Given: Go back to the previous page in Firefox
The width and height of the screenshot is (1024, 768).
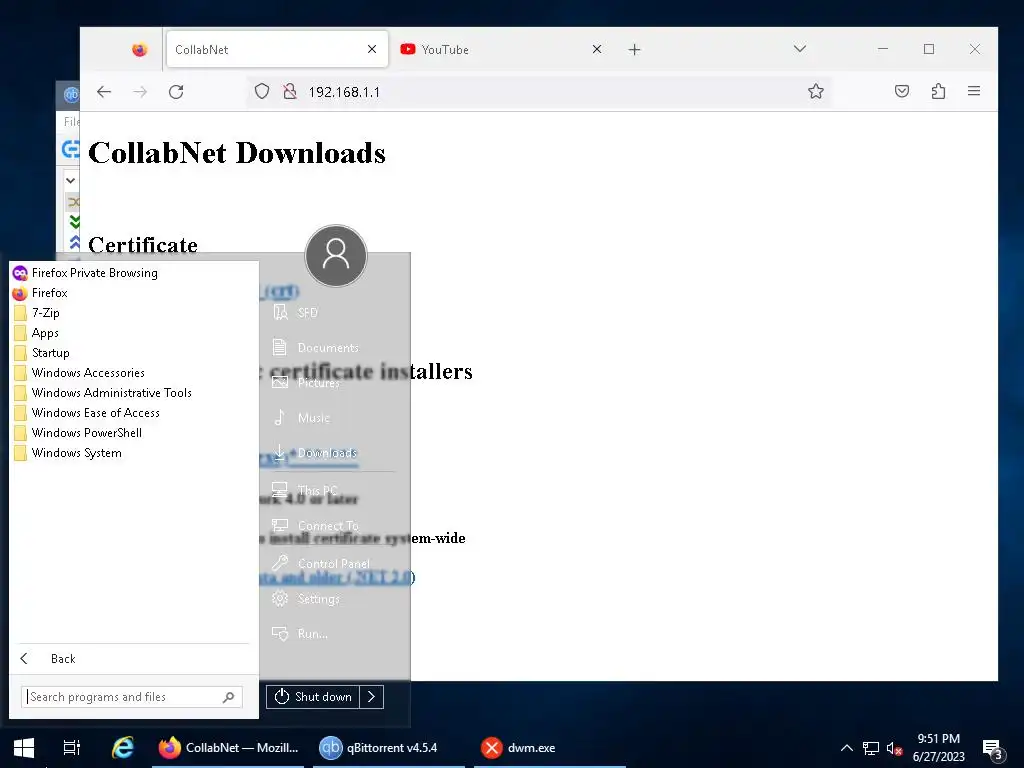Looking at the screenshot, I should [x=104, y=91].
